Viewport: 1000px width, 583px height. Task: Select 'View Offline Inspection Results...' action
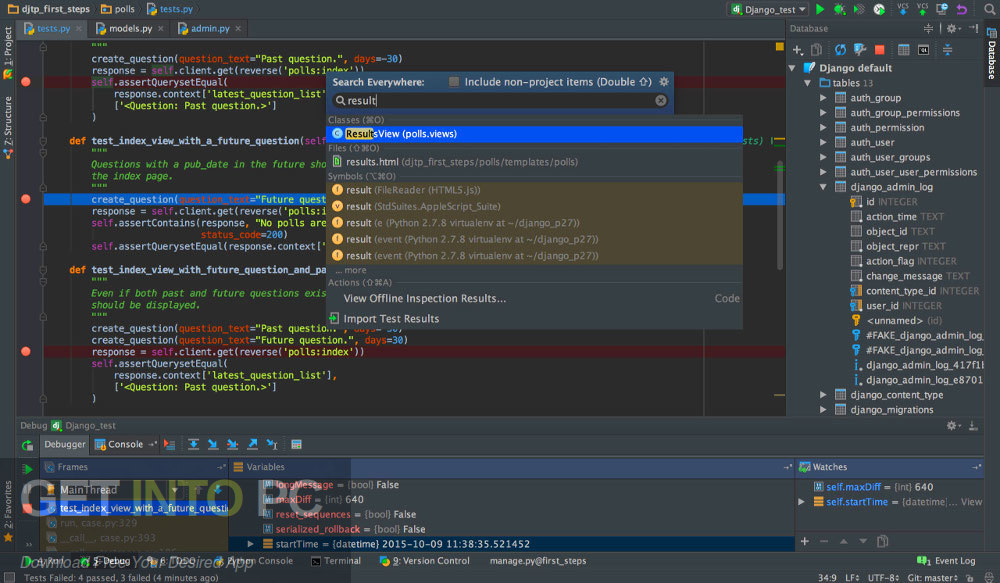point(425,299)
